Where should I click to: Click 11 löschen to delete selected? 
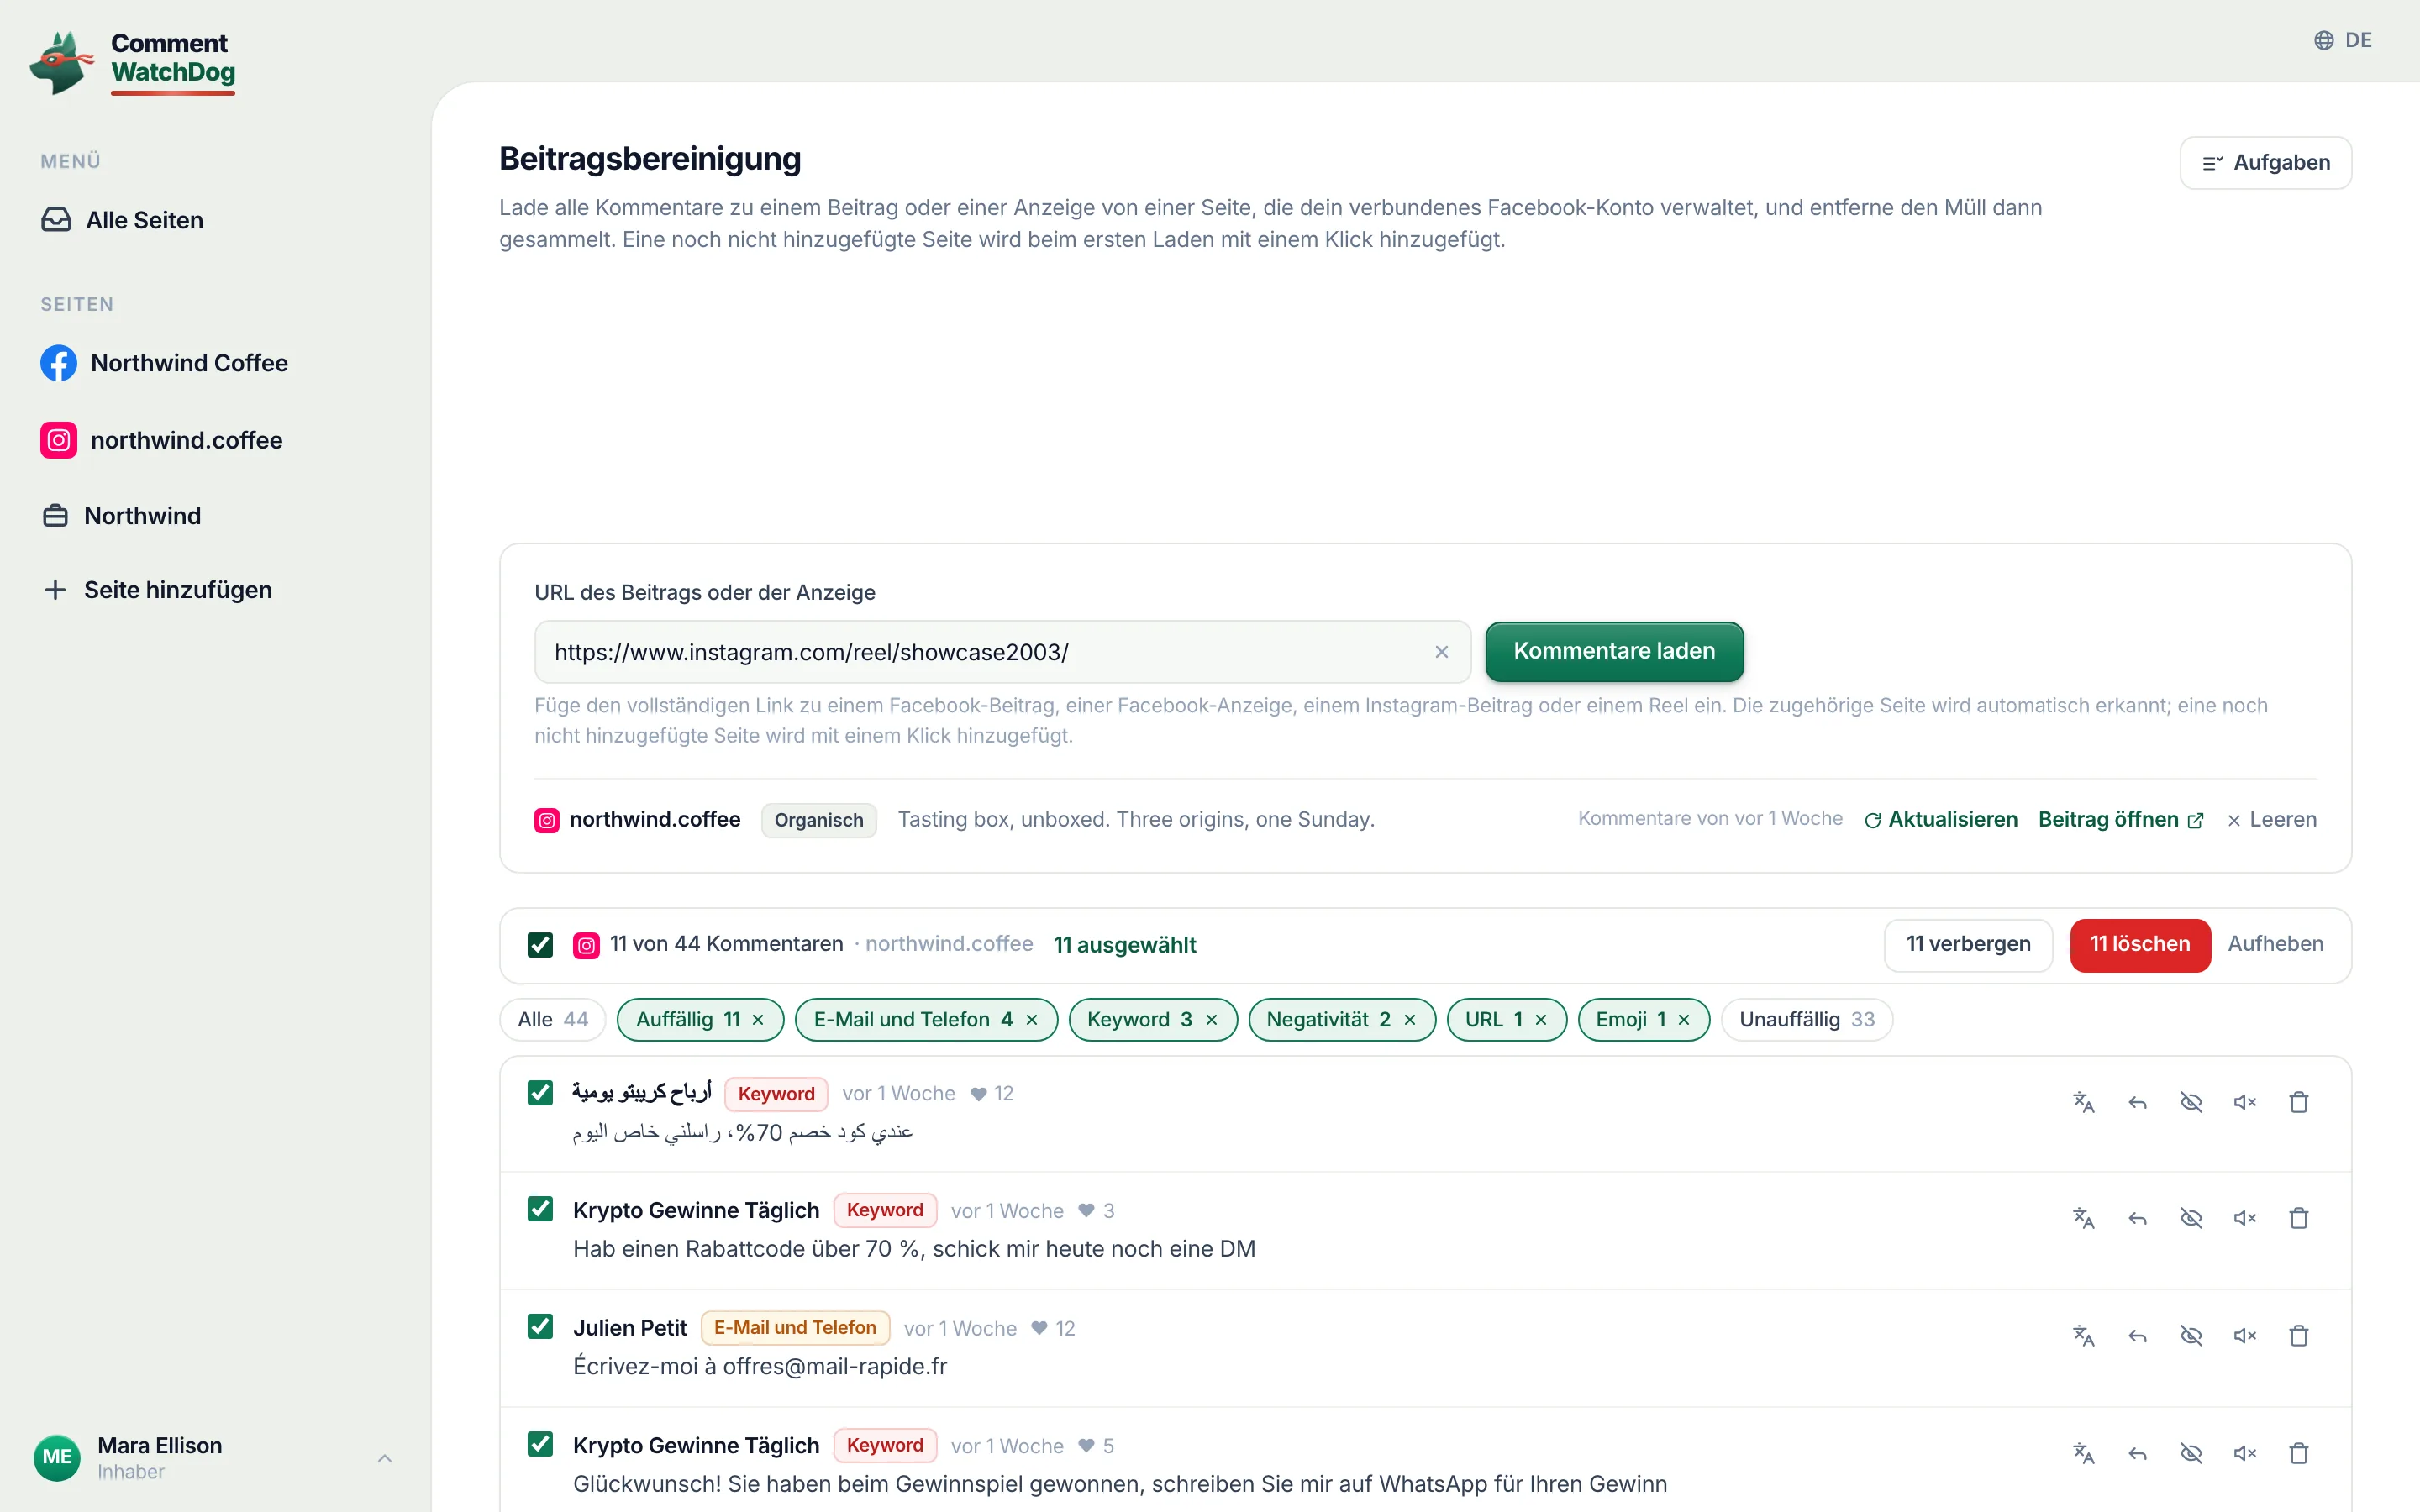click(2140, 945)
